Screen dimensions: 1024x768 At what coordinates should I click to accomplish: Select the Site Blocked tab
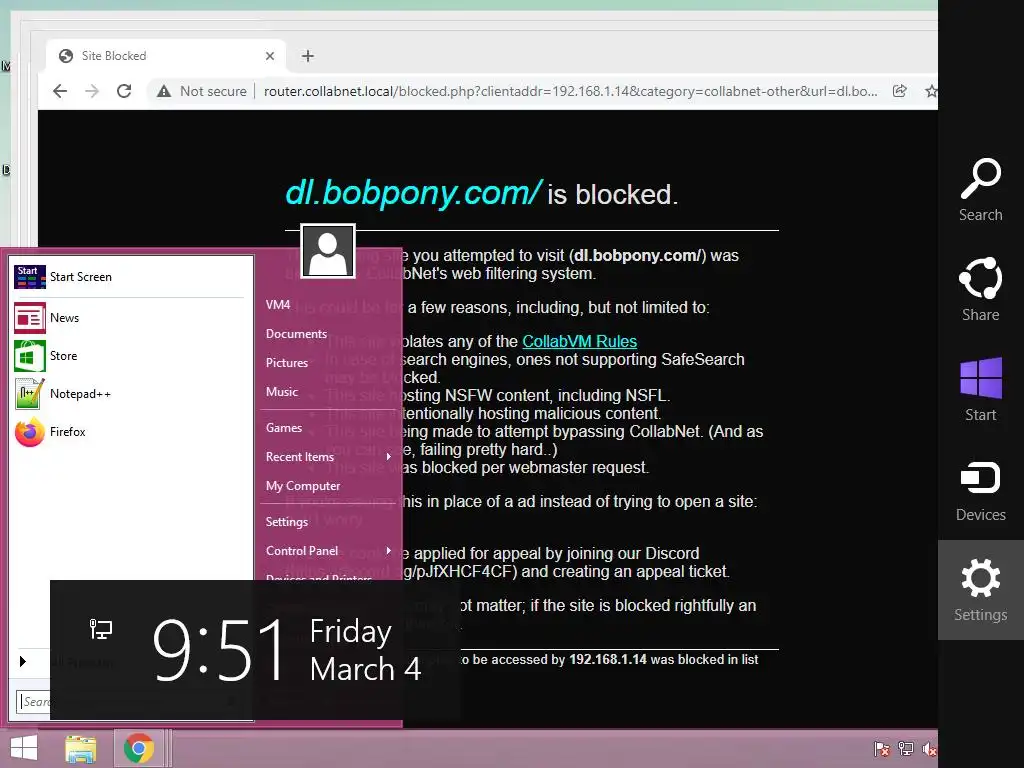pyautogui.click(x=166, y=56)
